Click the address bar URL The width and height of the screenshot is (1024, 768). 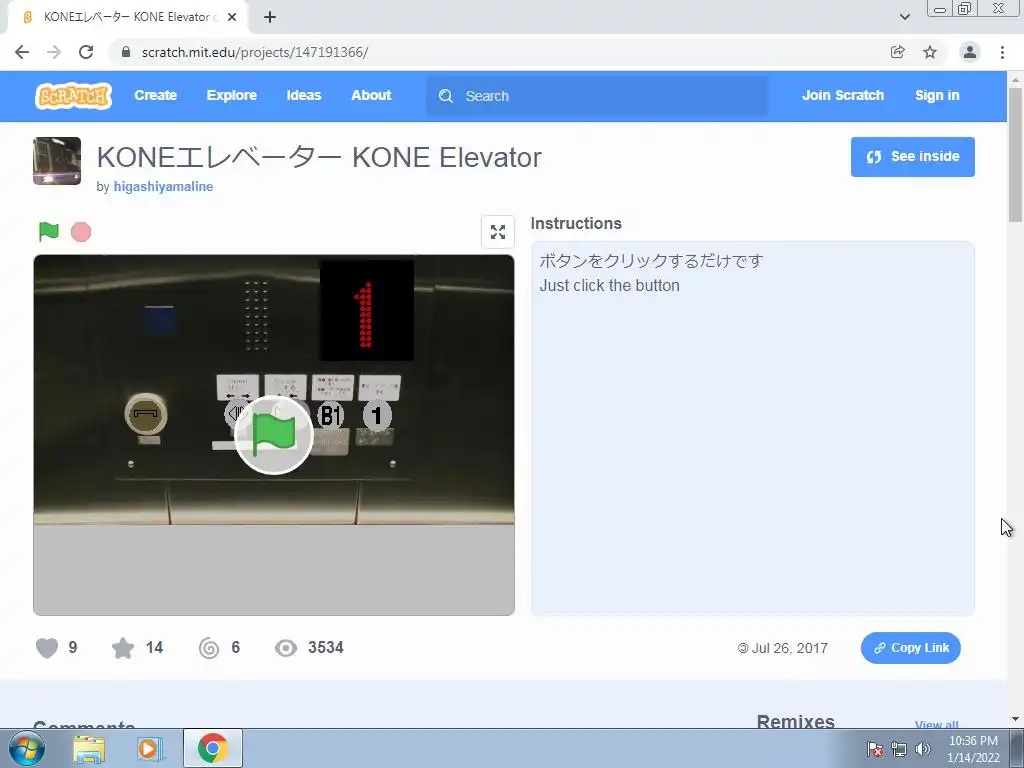click(255, 52)
